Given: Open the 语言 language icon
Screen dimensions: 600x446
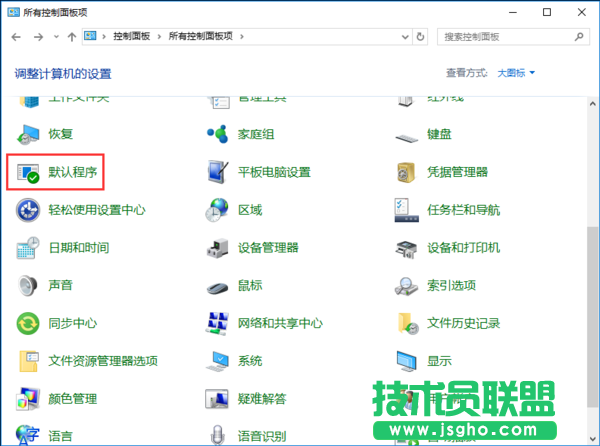Looking at the screenshot, I should tap(27, 435).
